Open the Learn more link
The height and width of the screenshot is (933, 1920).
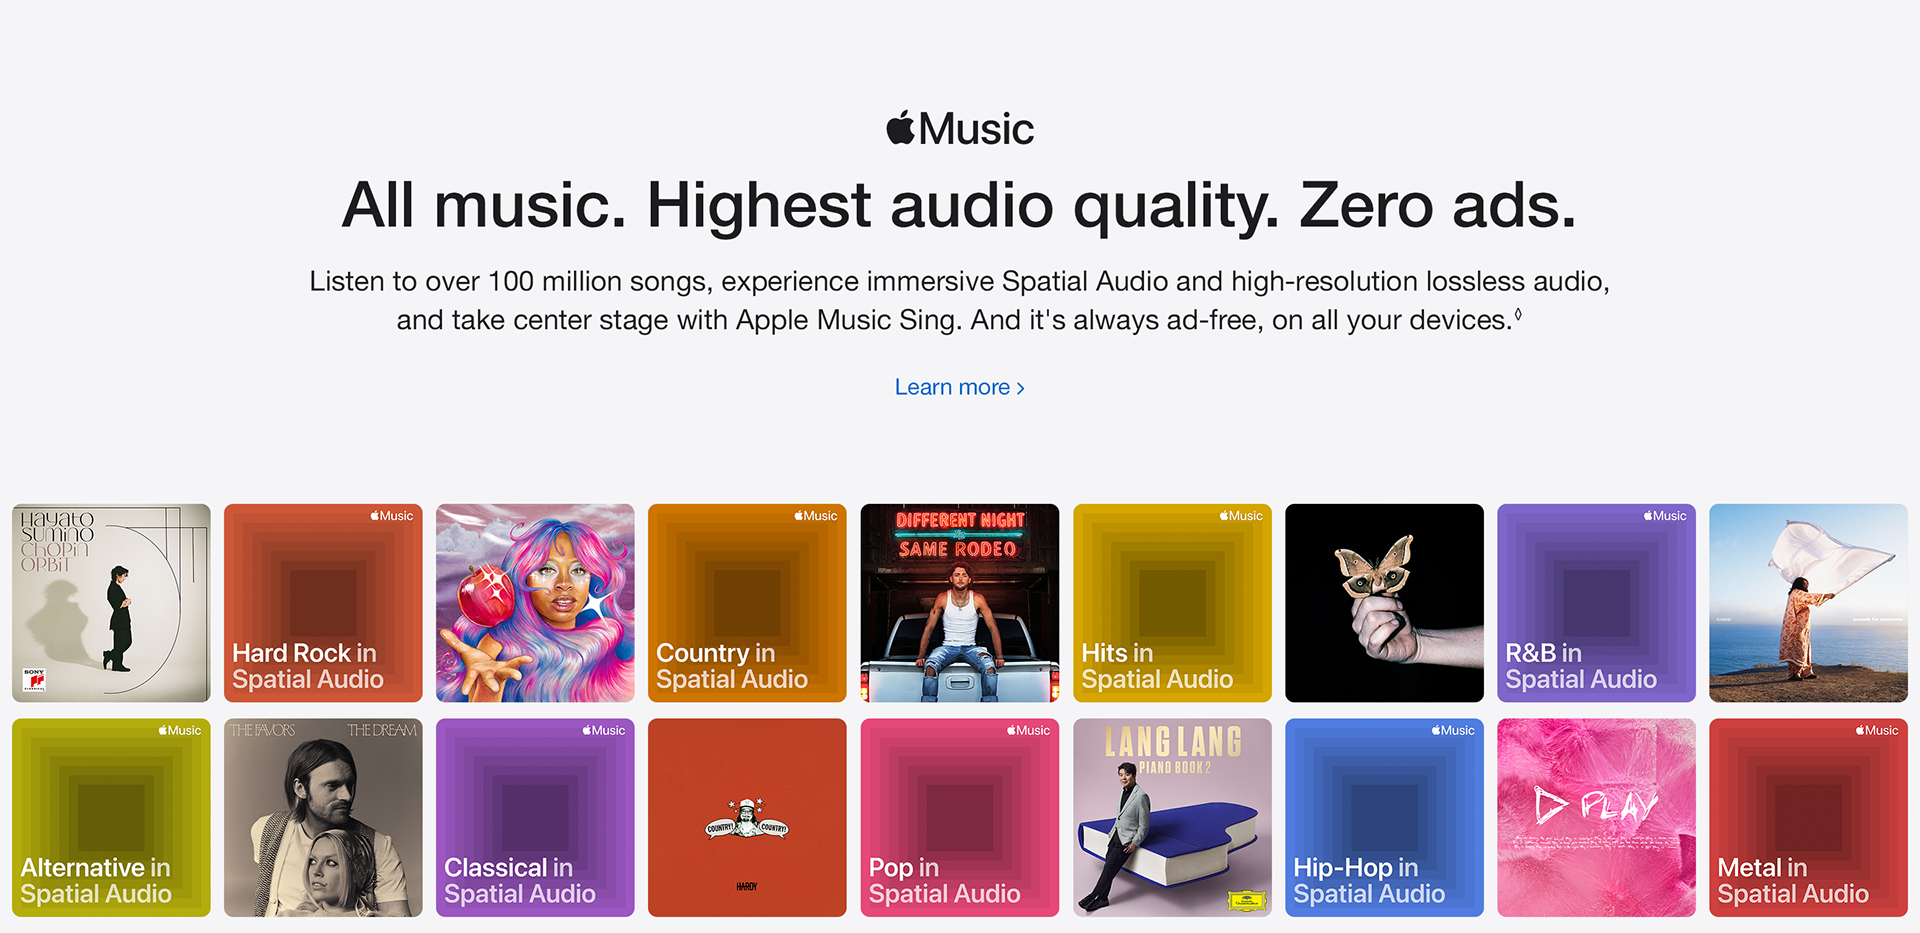point(960,387)
